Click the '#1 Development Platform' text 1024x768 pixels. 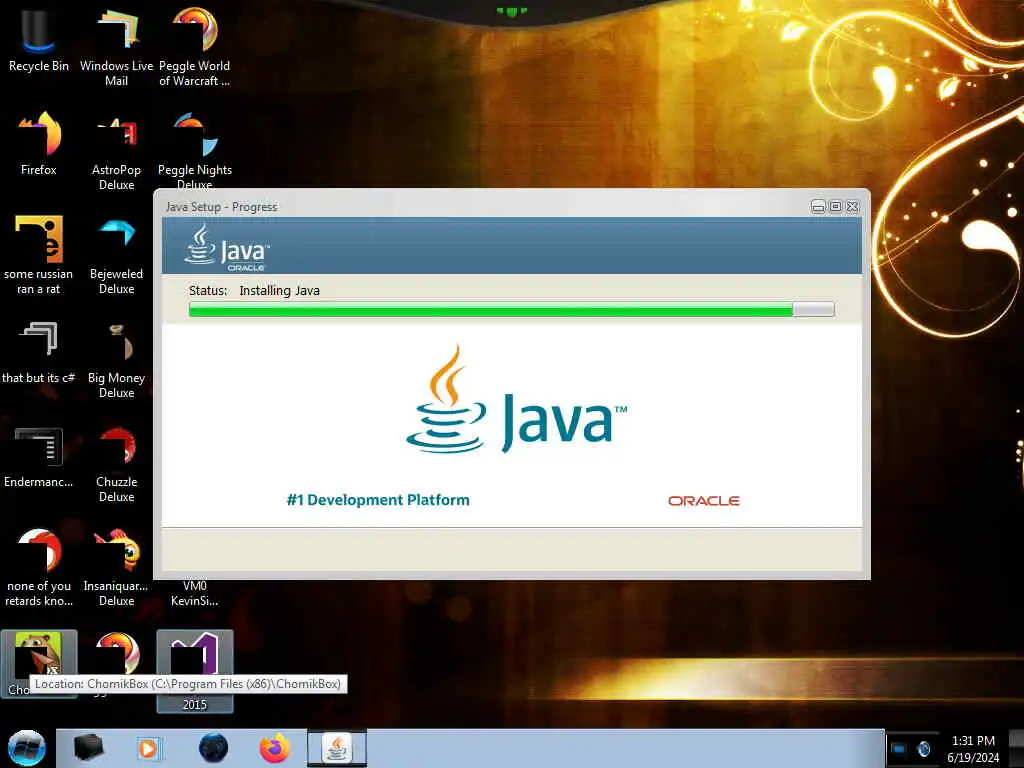coord(378,500)
